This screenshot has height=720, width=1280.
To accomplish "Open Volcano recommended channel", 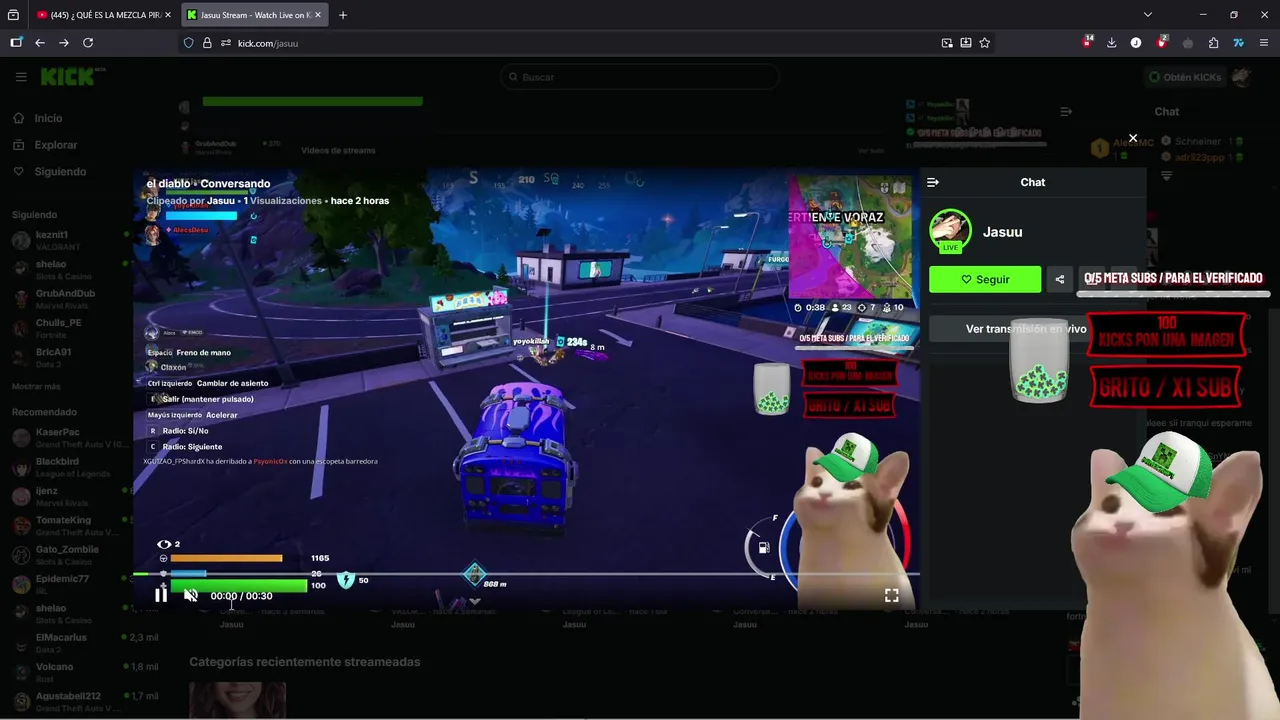I will (x=67, y=671).
